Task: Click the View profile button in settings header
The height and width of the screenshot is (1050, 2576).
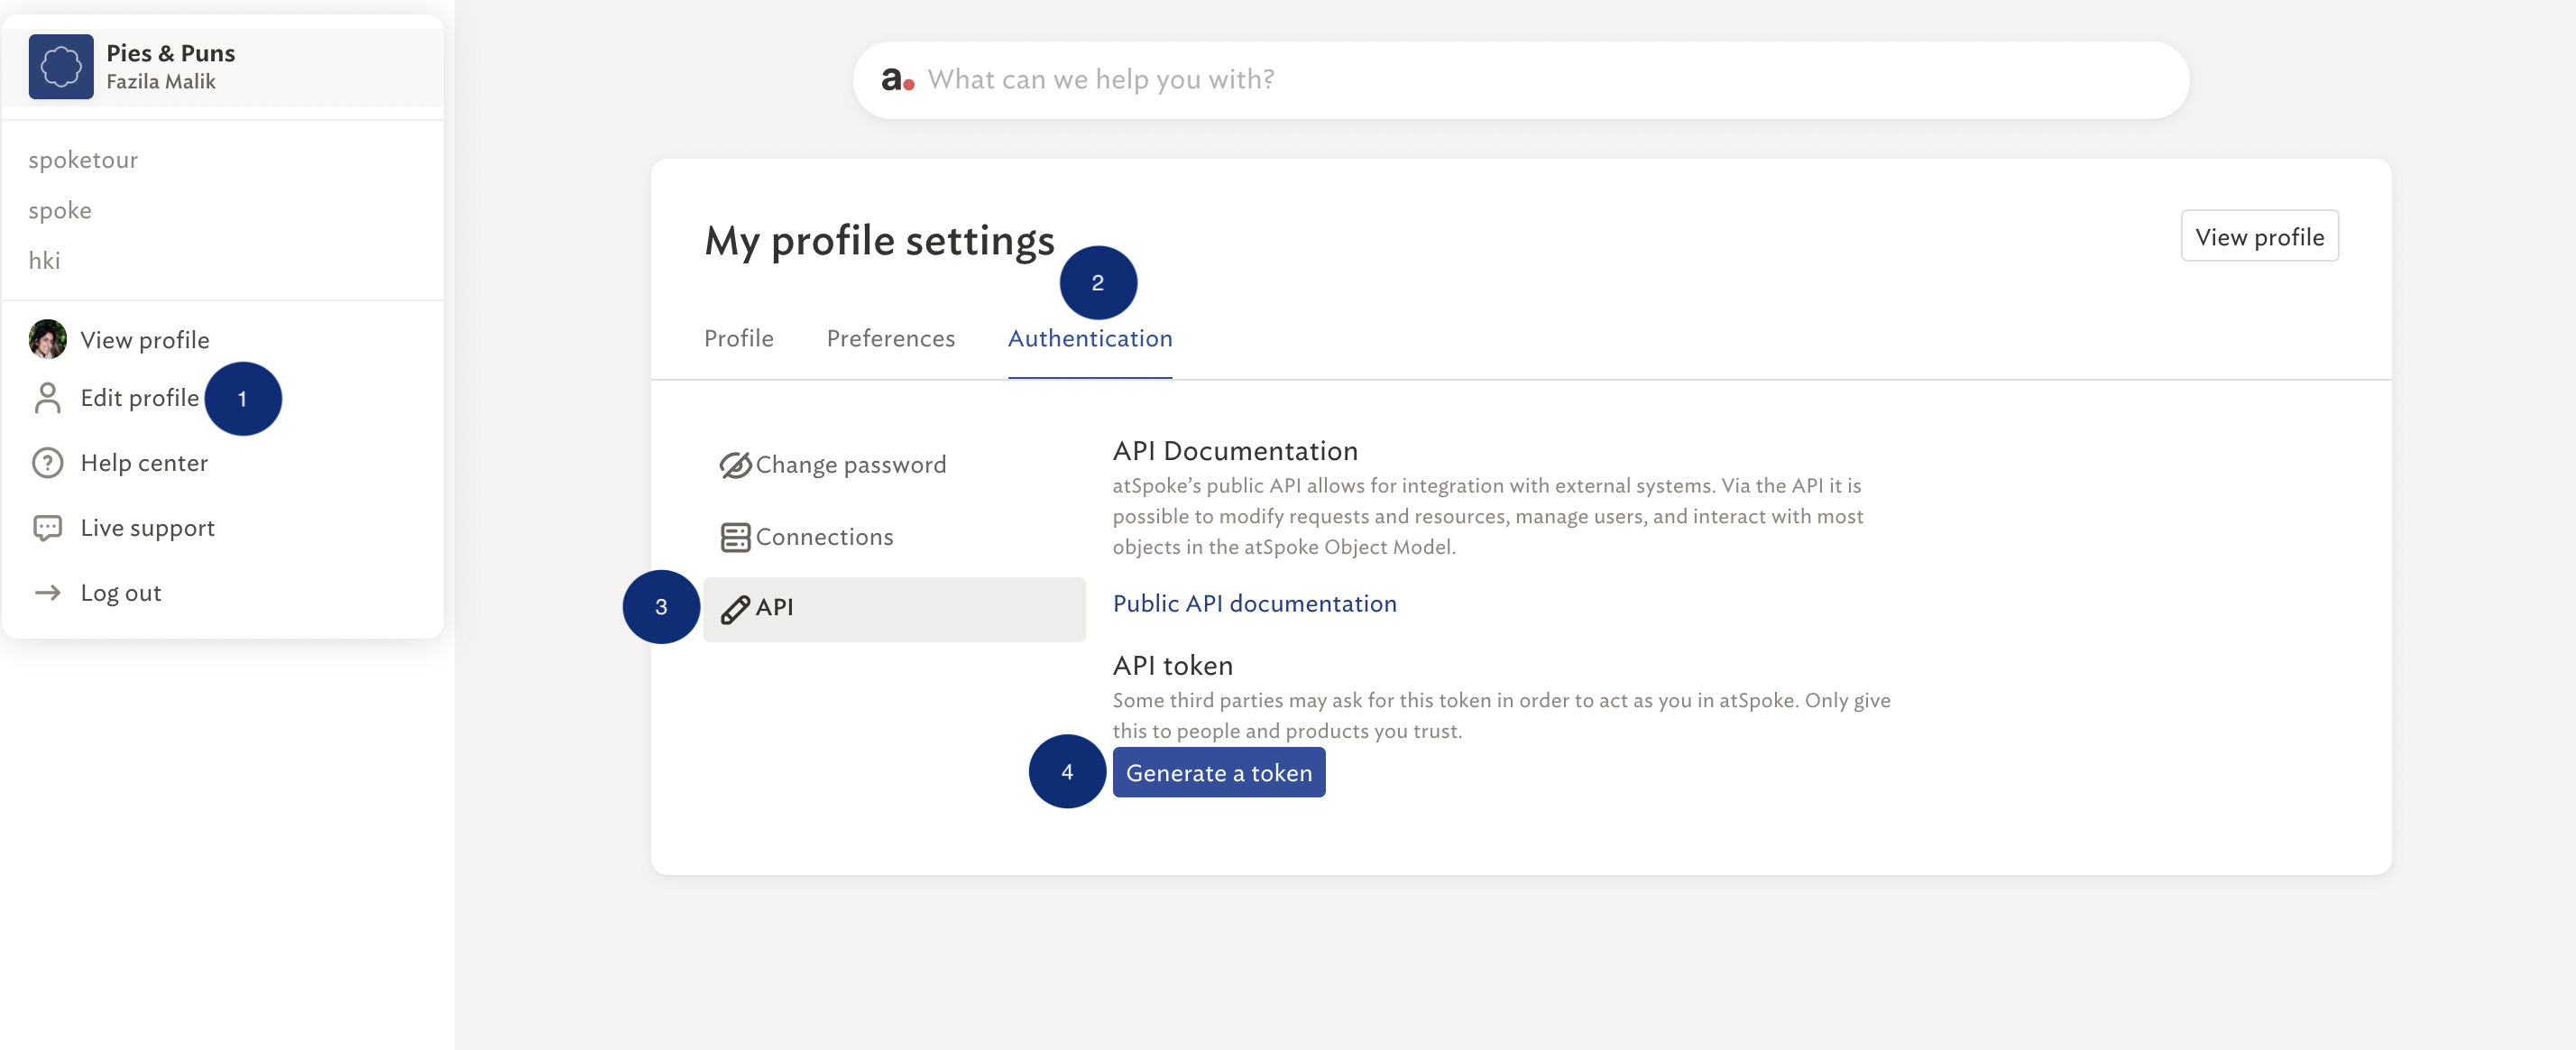Action: click(2259, 236)
